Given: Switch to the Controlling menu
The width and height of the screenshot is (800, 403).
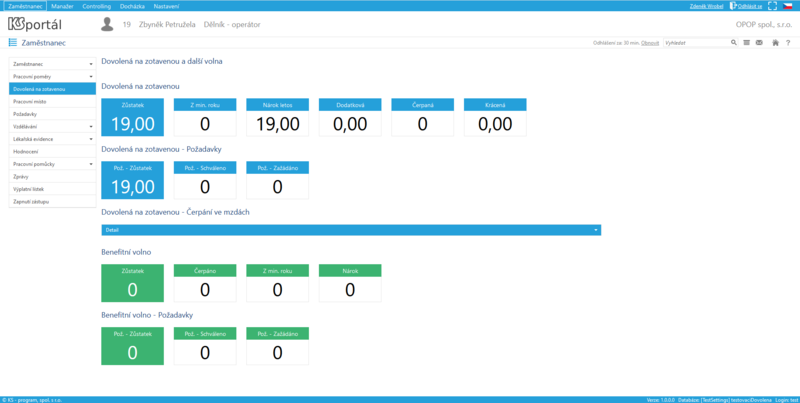Looking at the screenshot, I should 96,6.
